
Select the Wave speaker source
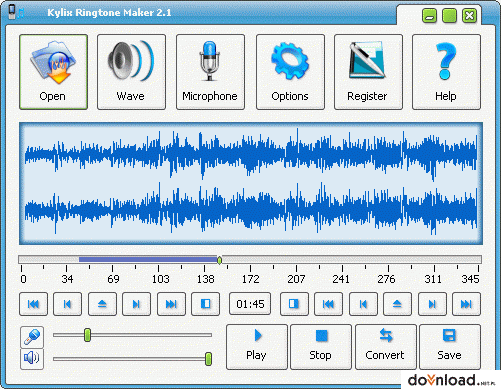(x=131, y=72)
